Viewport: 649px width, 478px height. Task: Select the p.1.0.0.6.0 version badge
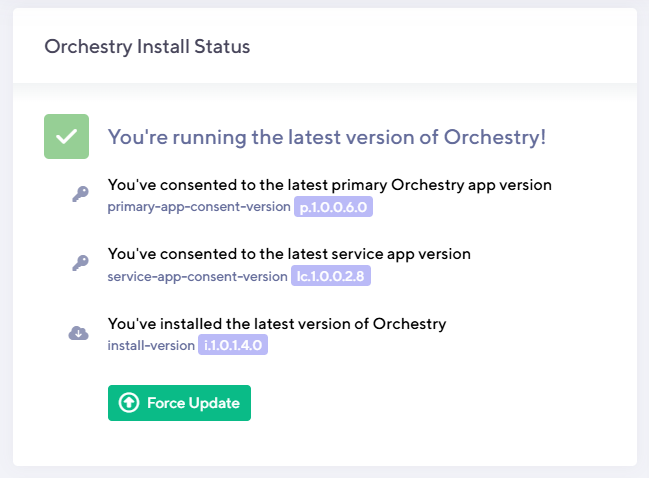click(x=333, y=207)
